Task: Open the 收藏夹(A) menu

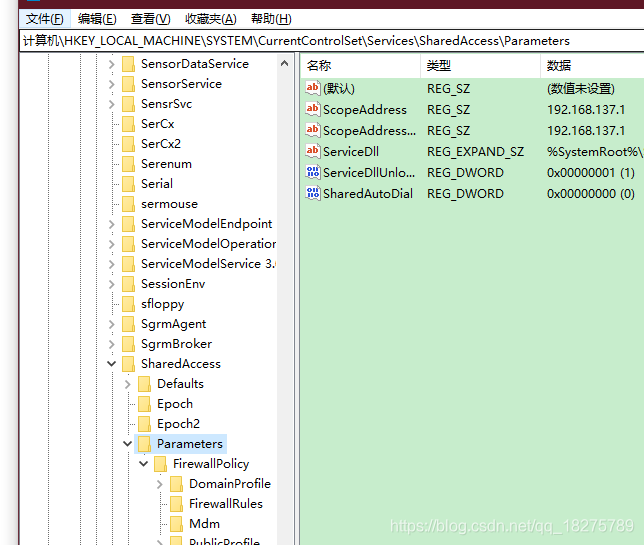Action: (x=210, y=19)
